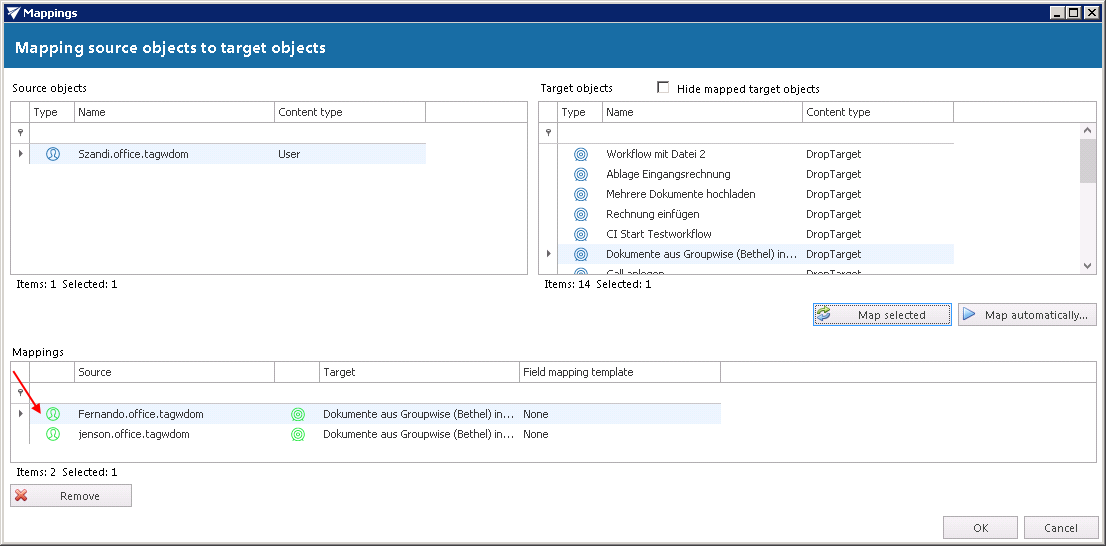Expand the Dokumente aus Groupwise target row
1106x546 pixels.
[548, 254]
